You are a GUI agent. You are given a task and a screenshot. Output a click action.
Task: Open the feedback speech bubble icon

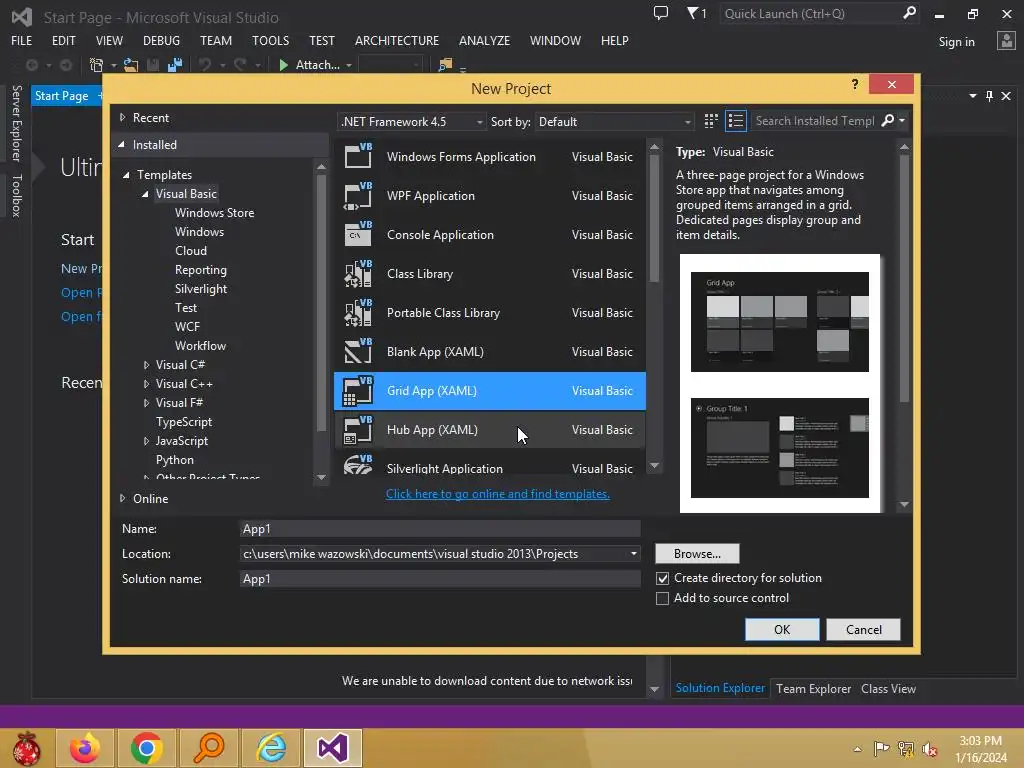[x=661, y=12]
